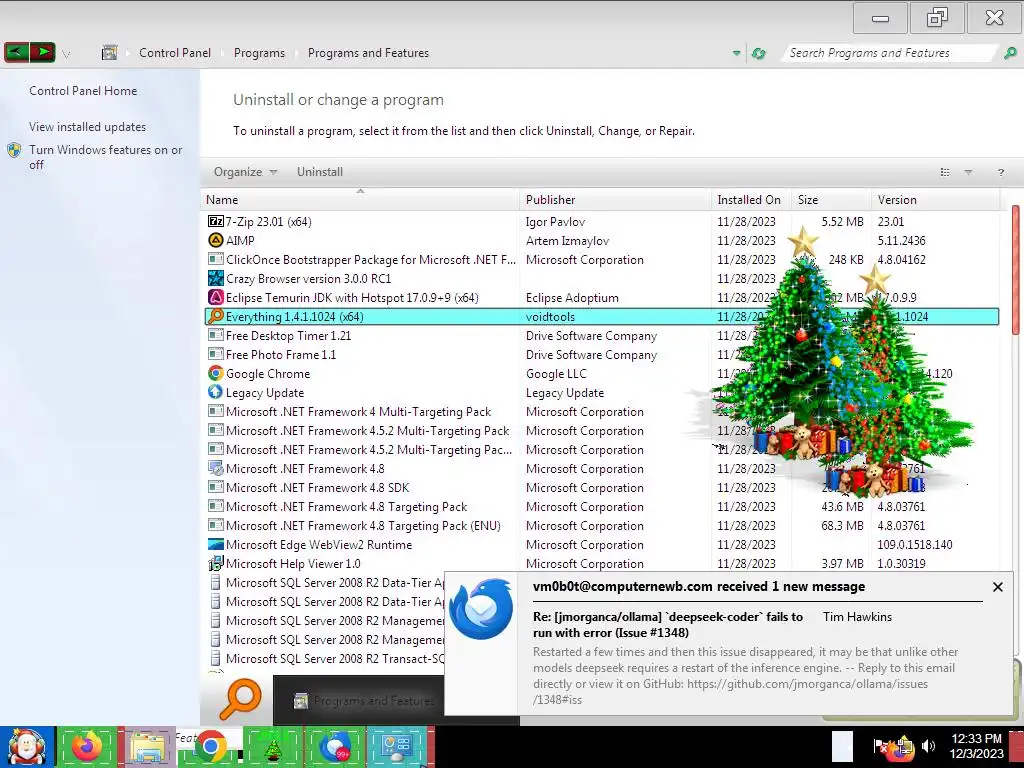Go to Control Panel breadcrumb
Viewport: 1024px width, 768px height.
coord(175,53)
